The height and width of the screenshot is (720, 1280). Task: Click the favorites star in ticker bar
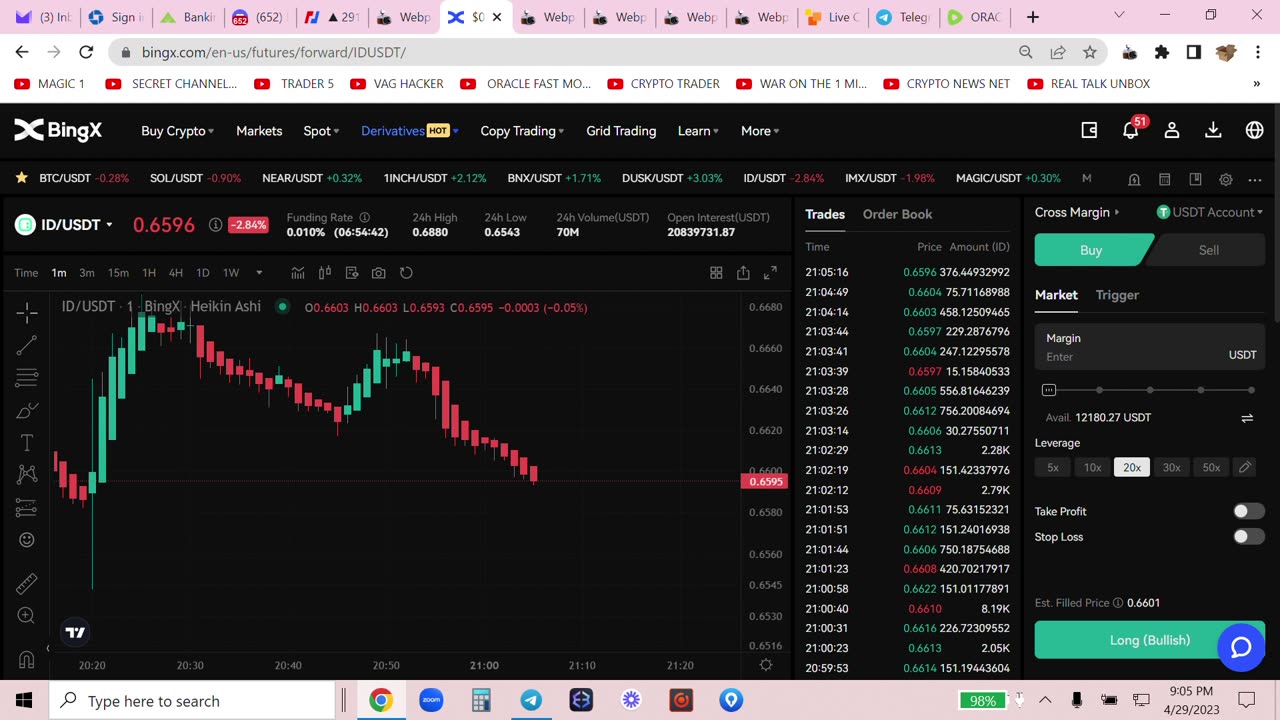[x=21, y=178]
